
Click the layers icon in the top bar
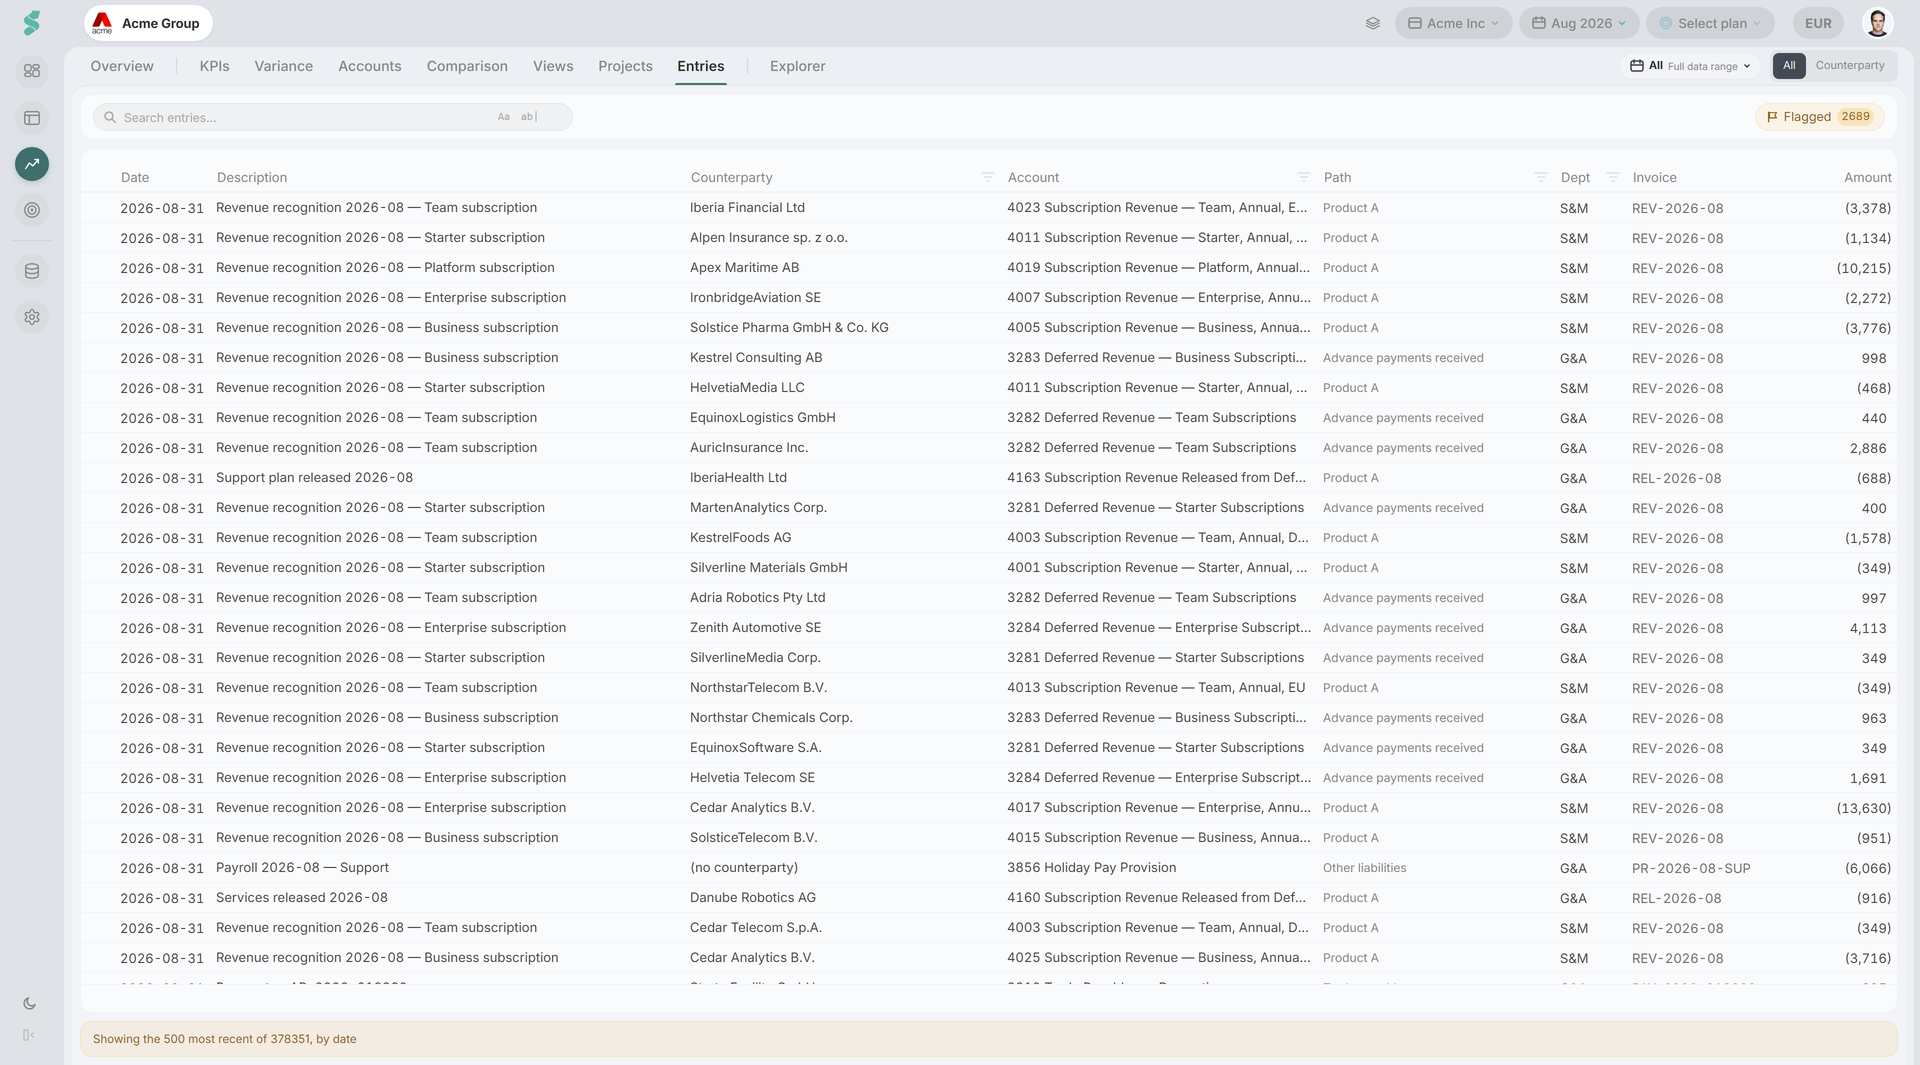(1373, 23)
